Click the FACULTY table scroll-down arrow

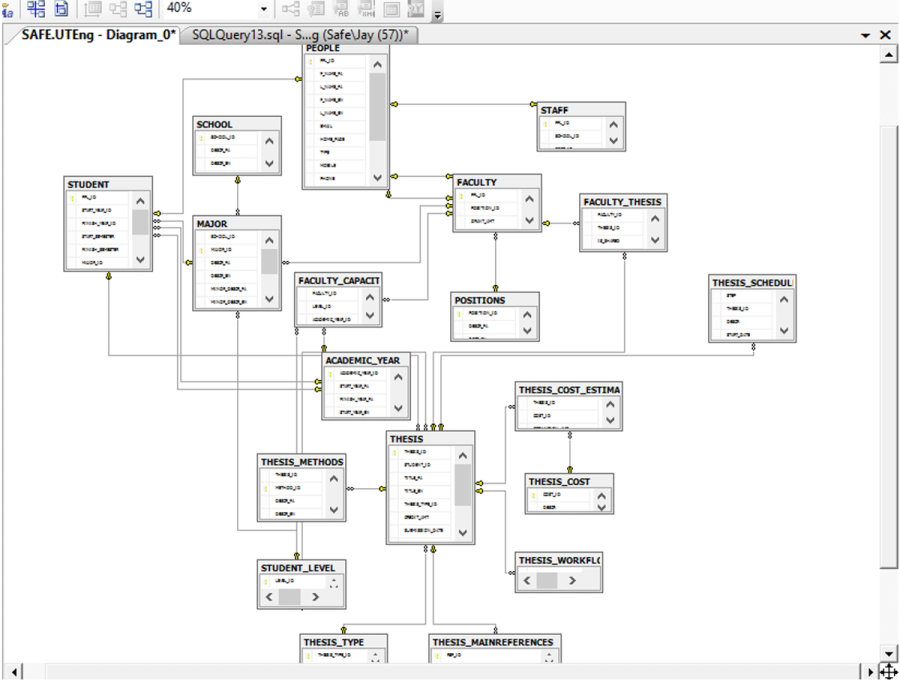coord(529,220)
